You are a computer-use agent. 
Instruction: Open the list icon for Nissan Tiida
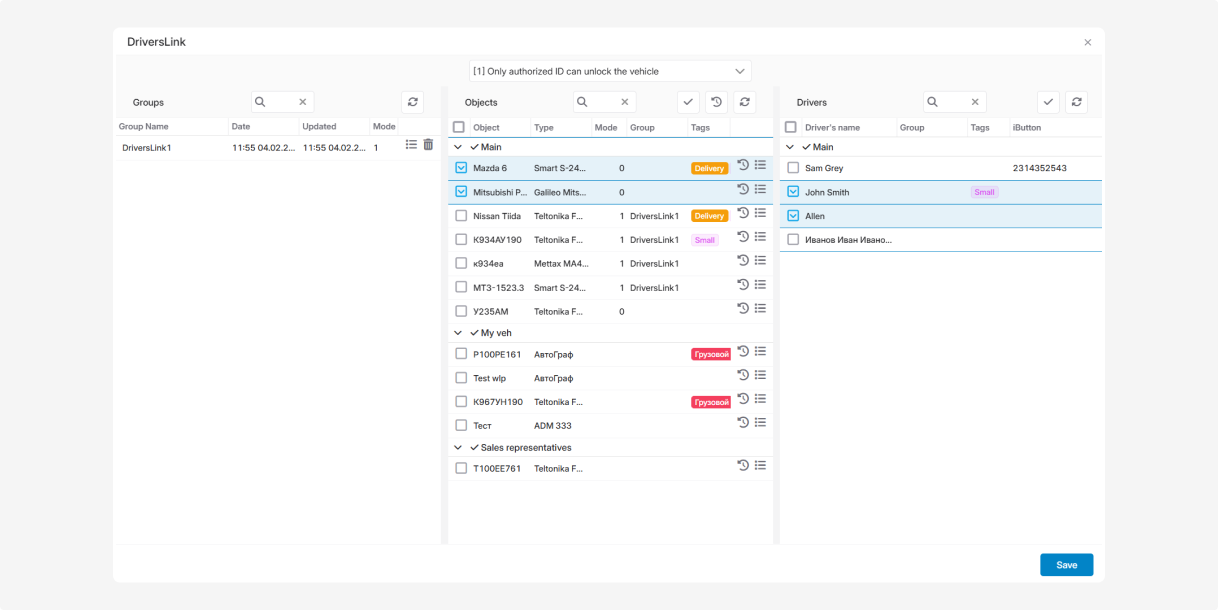(x=760, y=213)
